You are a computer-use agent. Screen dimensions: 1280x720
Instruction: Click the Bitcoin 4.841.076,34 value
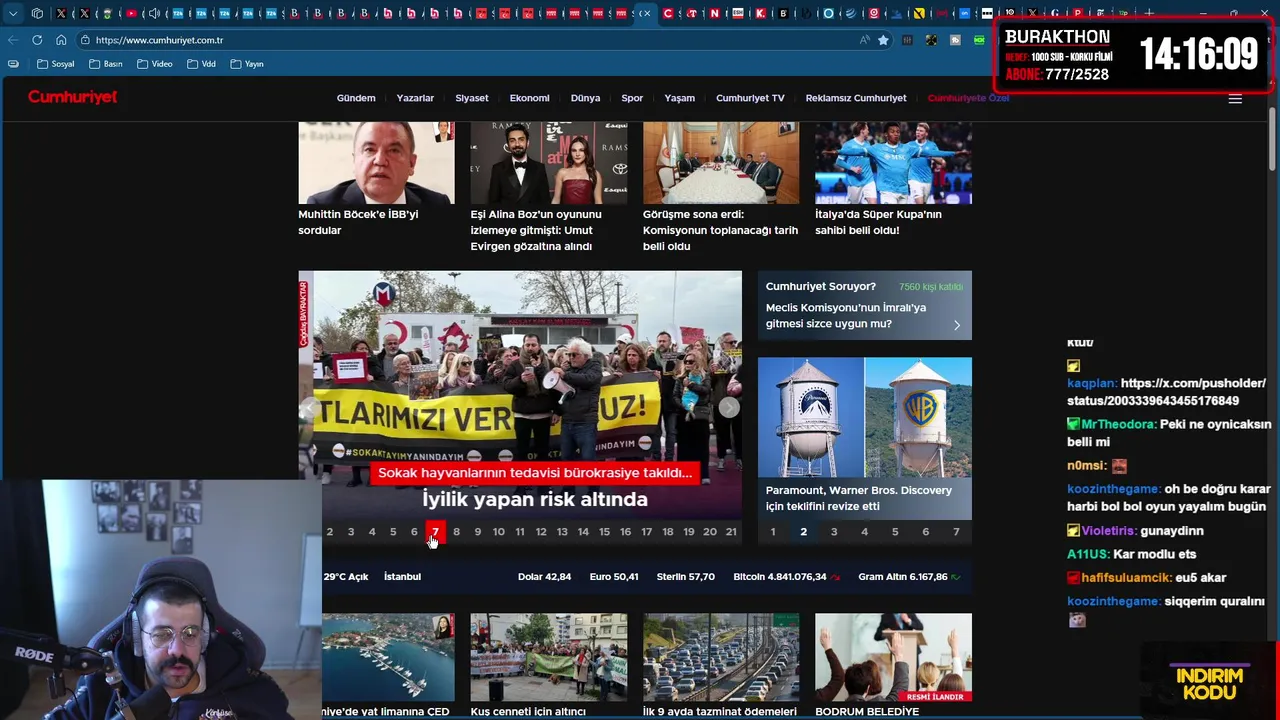click(786, 577)
